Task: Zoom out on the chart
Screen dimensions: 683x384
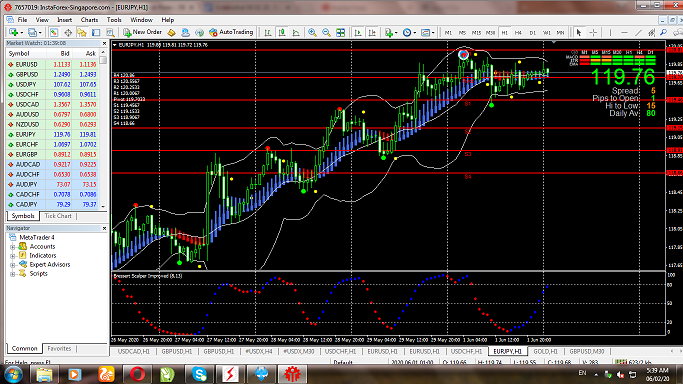Action: [326, 32]
